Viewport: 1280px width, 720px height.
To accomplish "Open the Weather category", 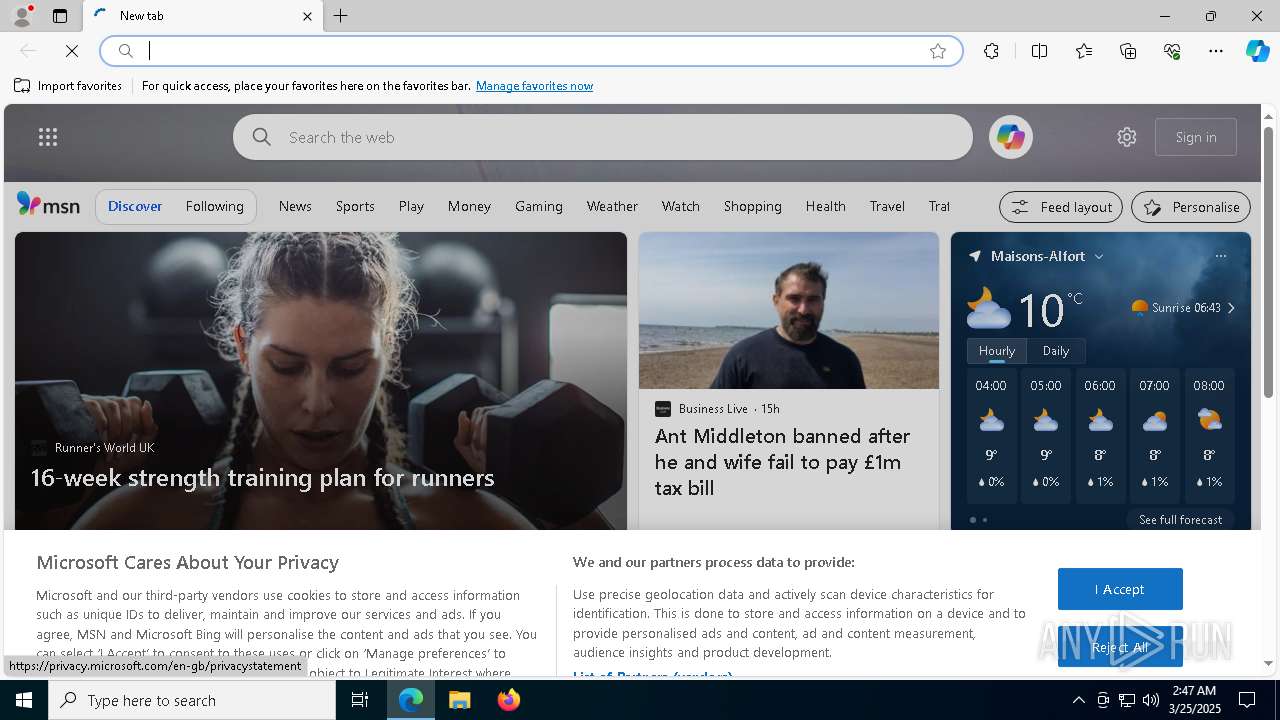I will (x=612, y=206).
